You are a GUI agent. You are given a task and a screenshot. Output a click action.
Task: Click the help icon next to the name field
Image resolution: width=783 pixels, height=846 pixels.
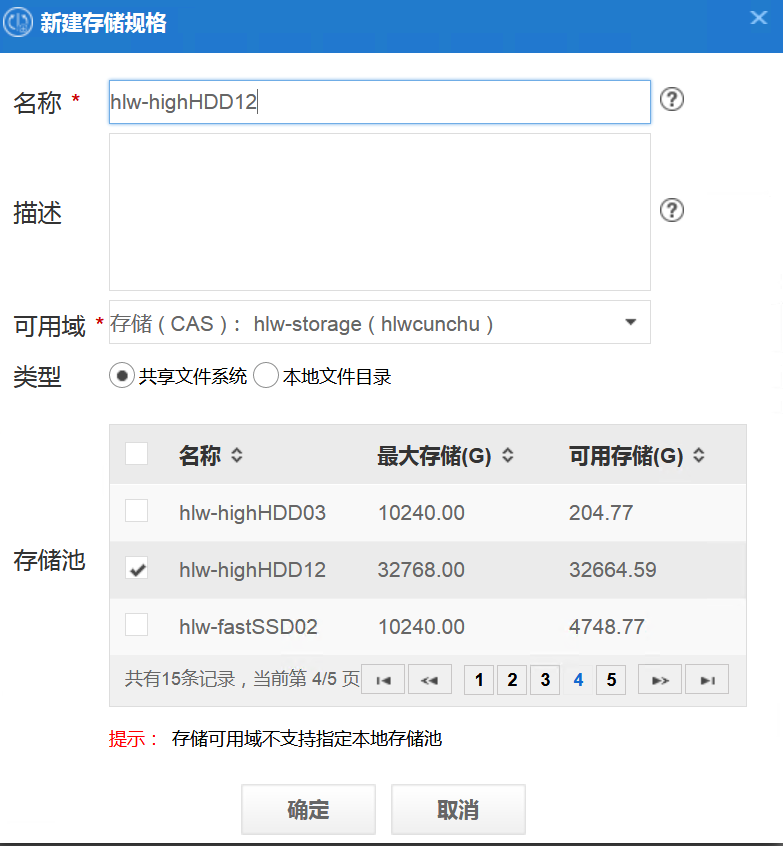coord(672,100)
